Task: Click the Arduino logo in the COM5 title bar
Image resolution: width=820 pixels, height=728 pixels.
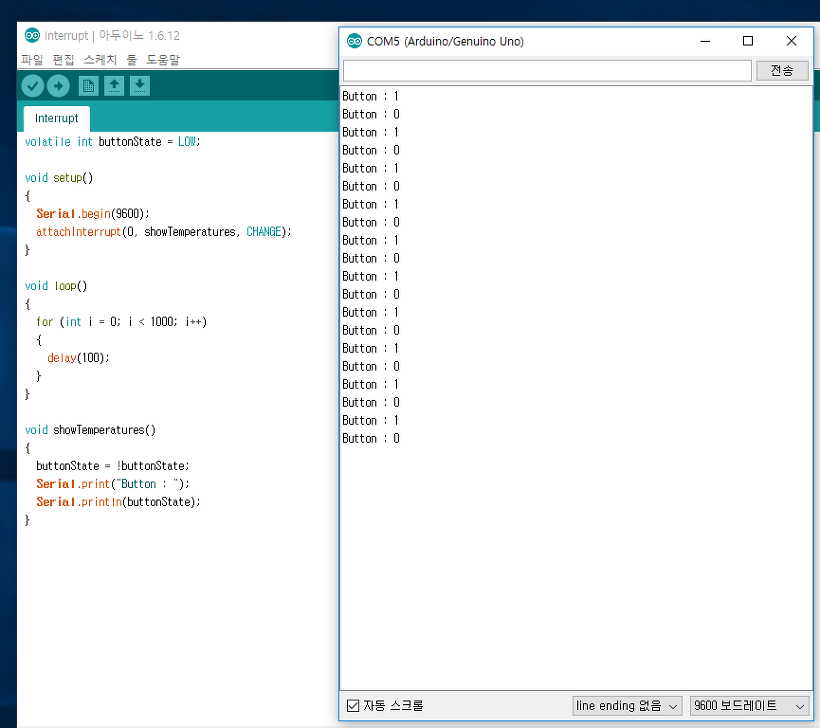Action: coord(354,41)
